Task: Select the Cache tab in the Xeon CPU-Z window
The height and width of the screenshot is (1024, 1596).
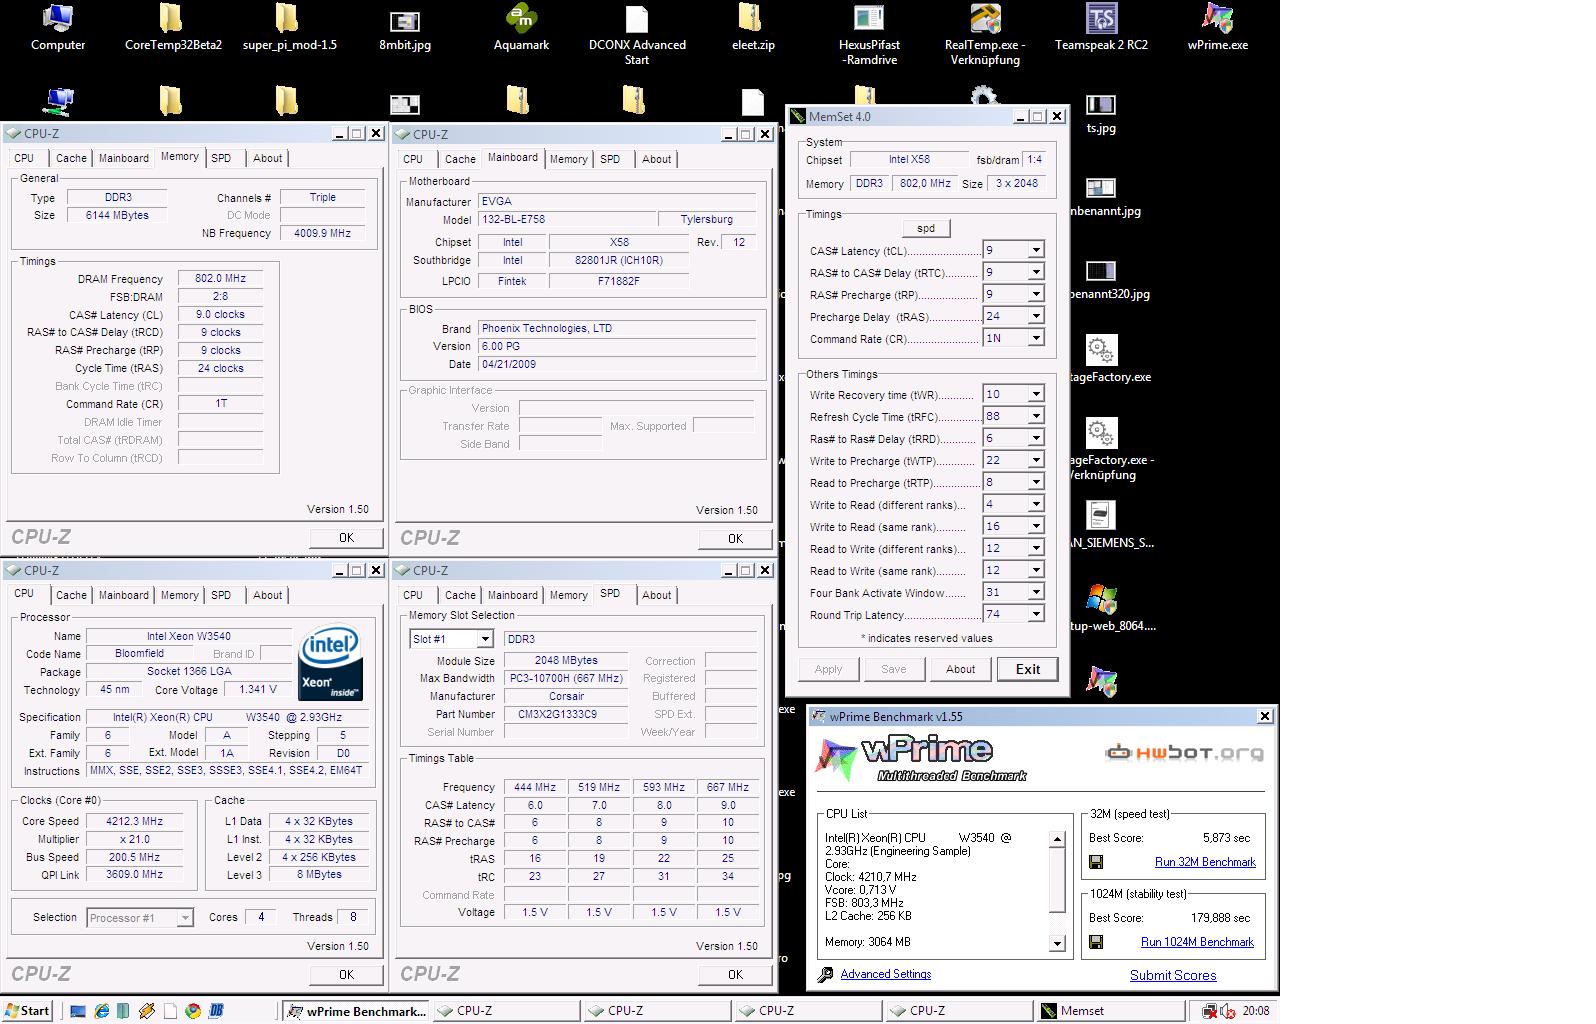Action: (x=71, y=595)
